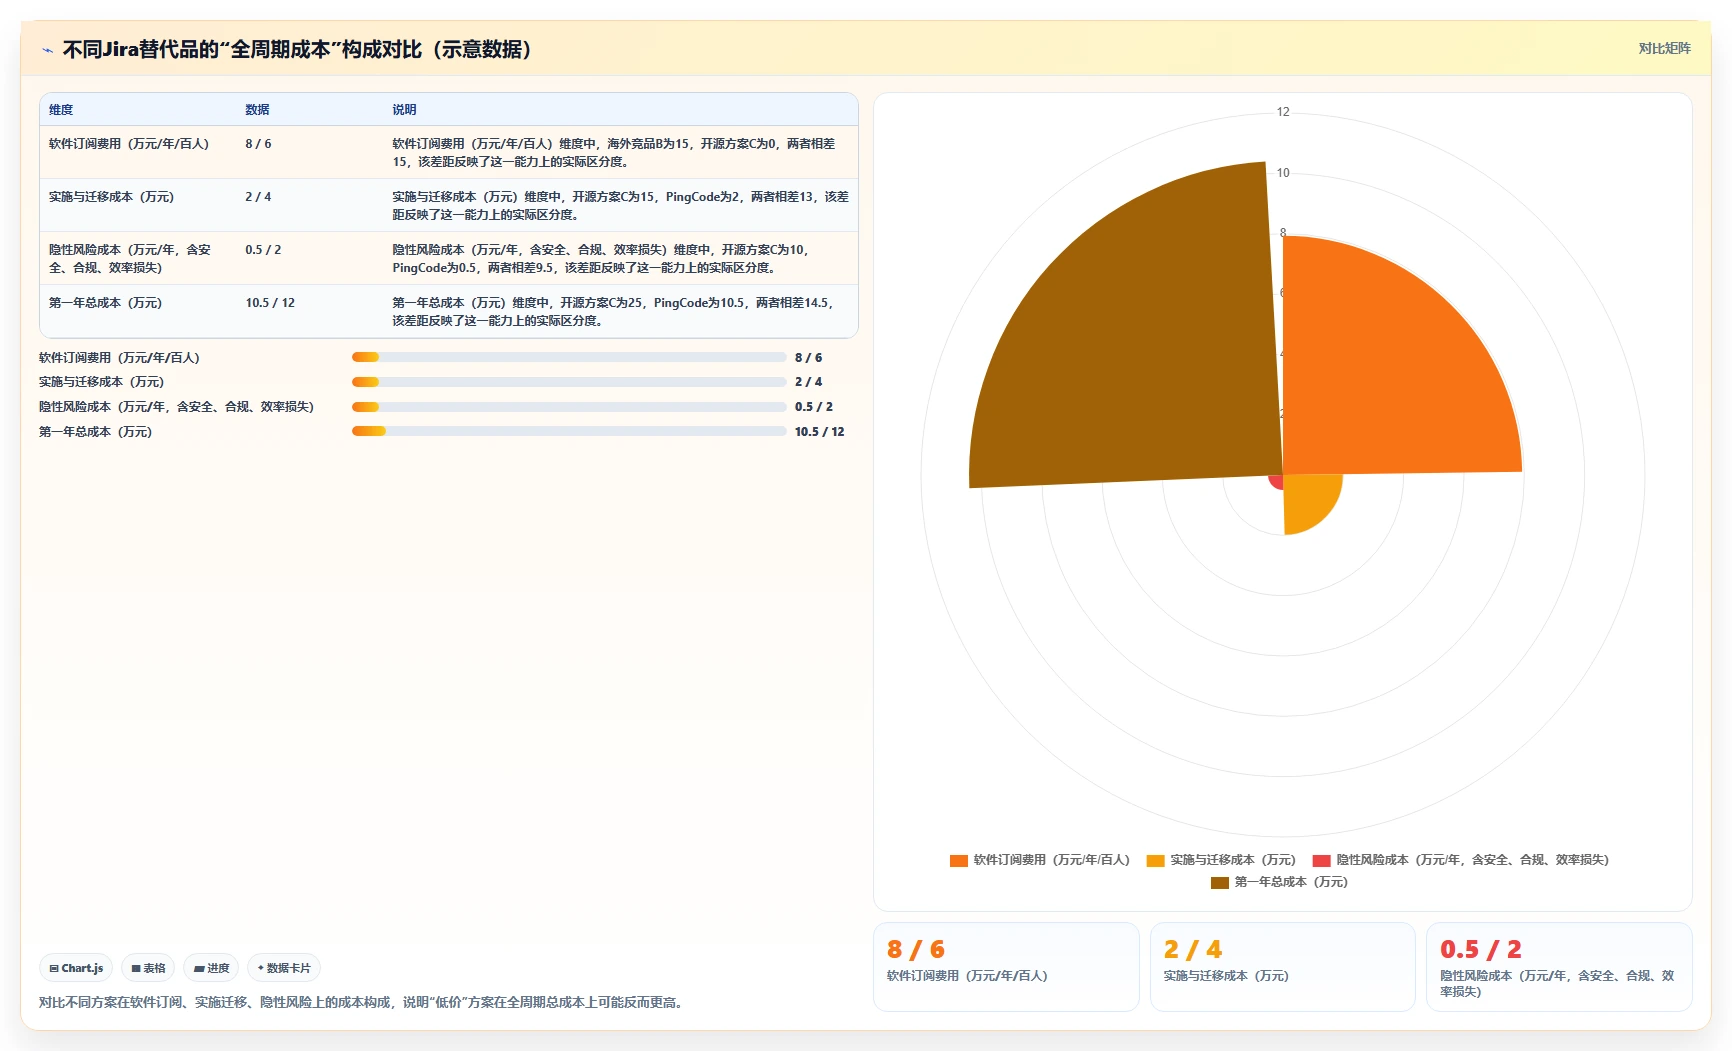Click 10.5 / 12 value beside progress bar
The width and height of the screenshot is (1732, 1051).
coord(819,432)
